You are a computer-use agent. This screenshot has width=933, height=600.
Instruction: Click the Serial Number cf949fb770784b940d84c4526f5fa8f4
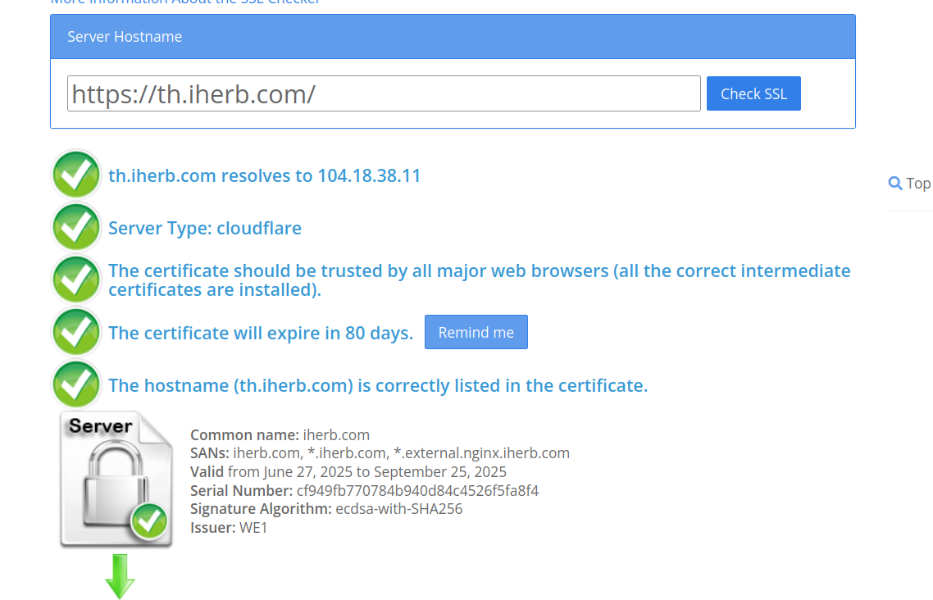(x=364, y=490)
